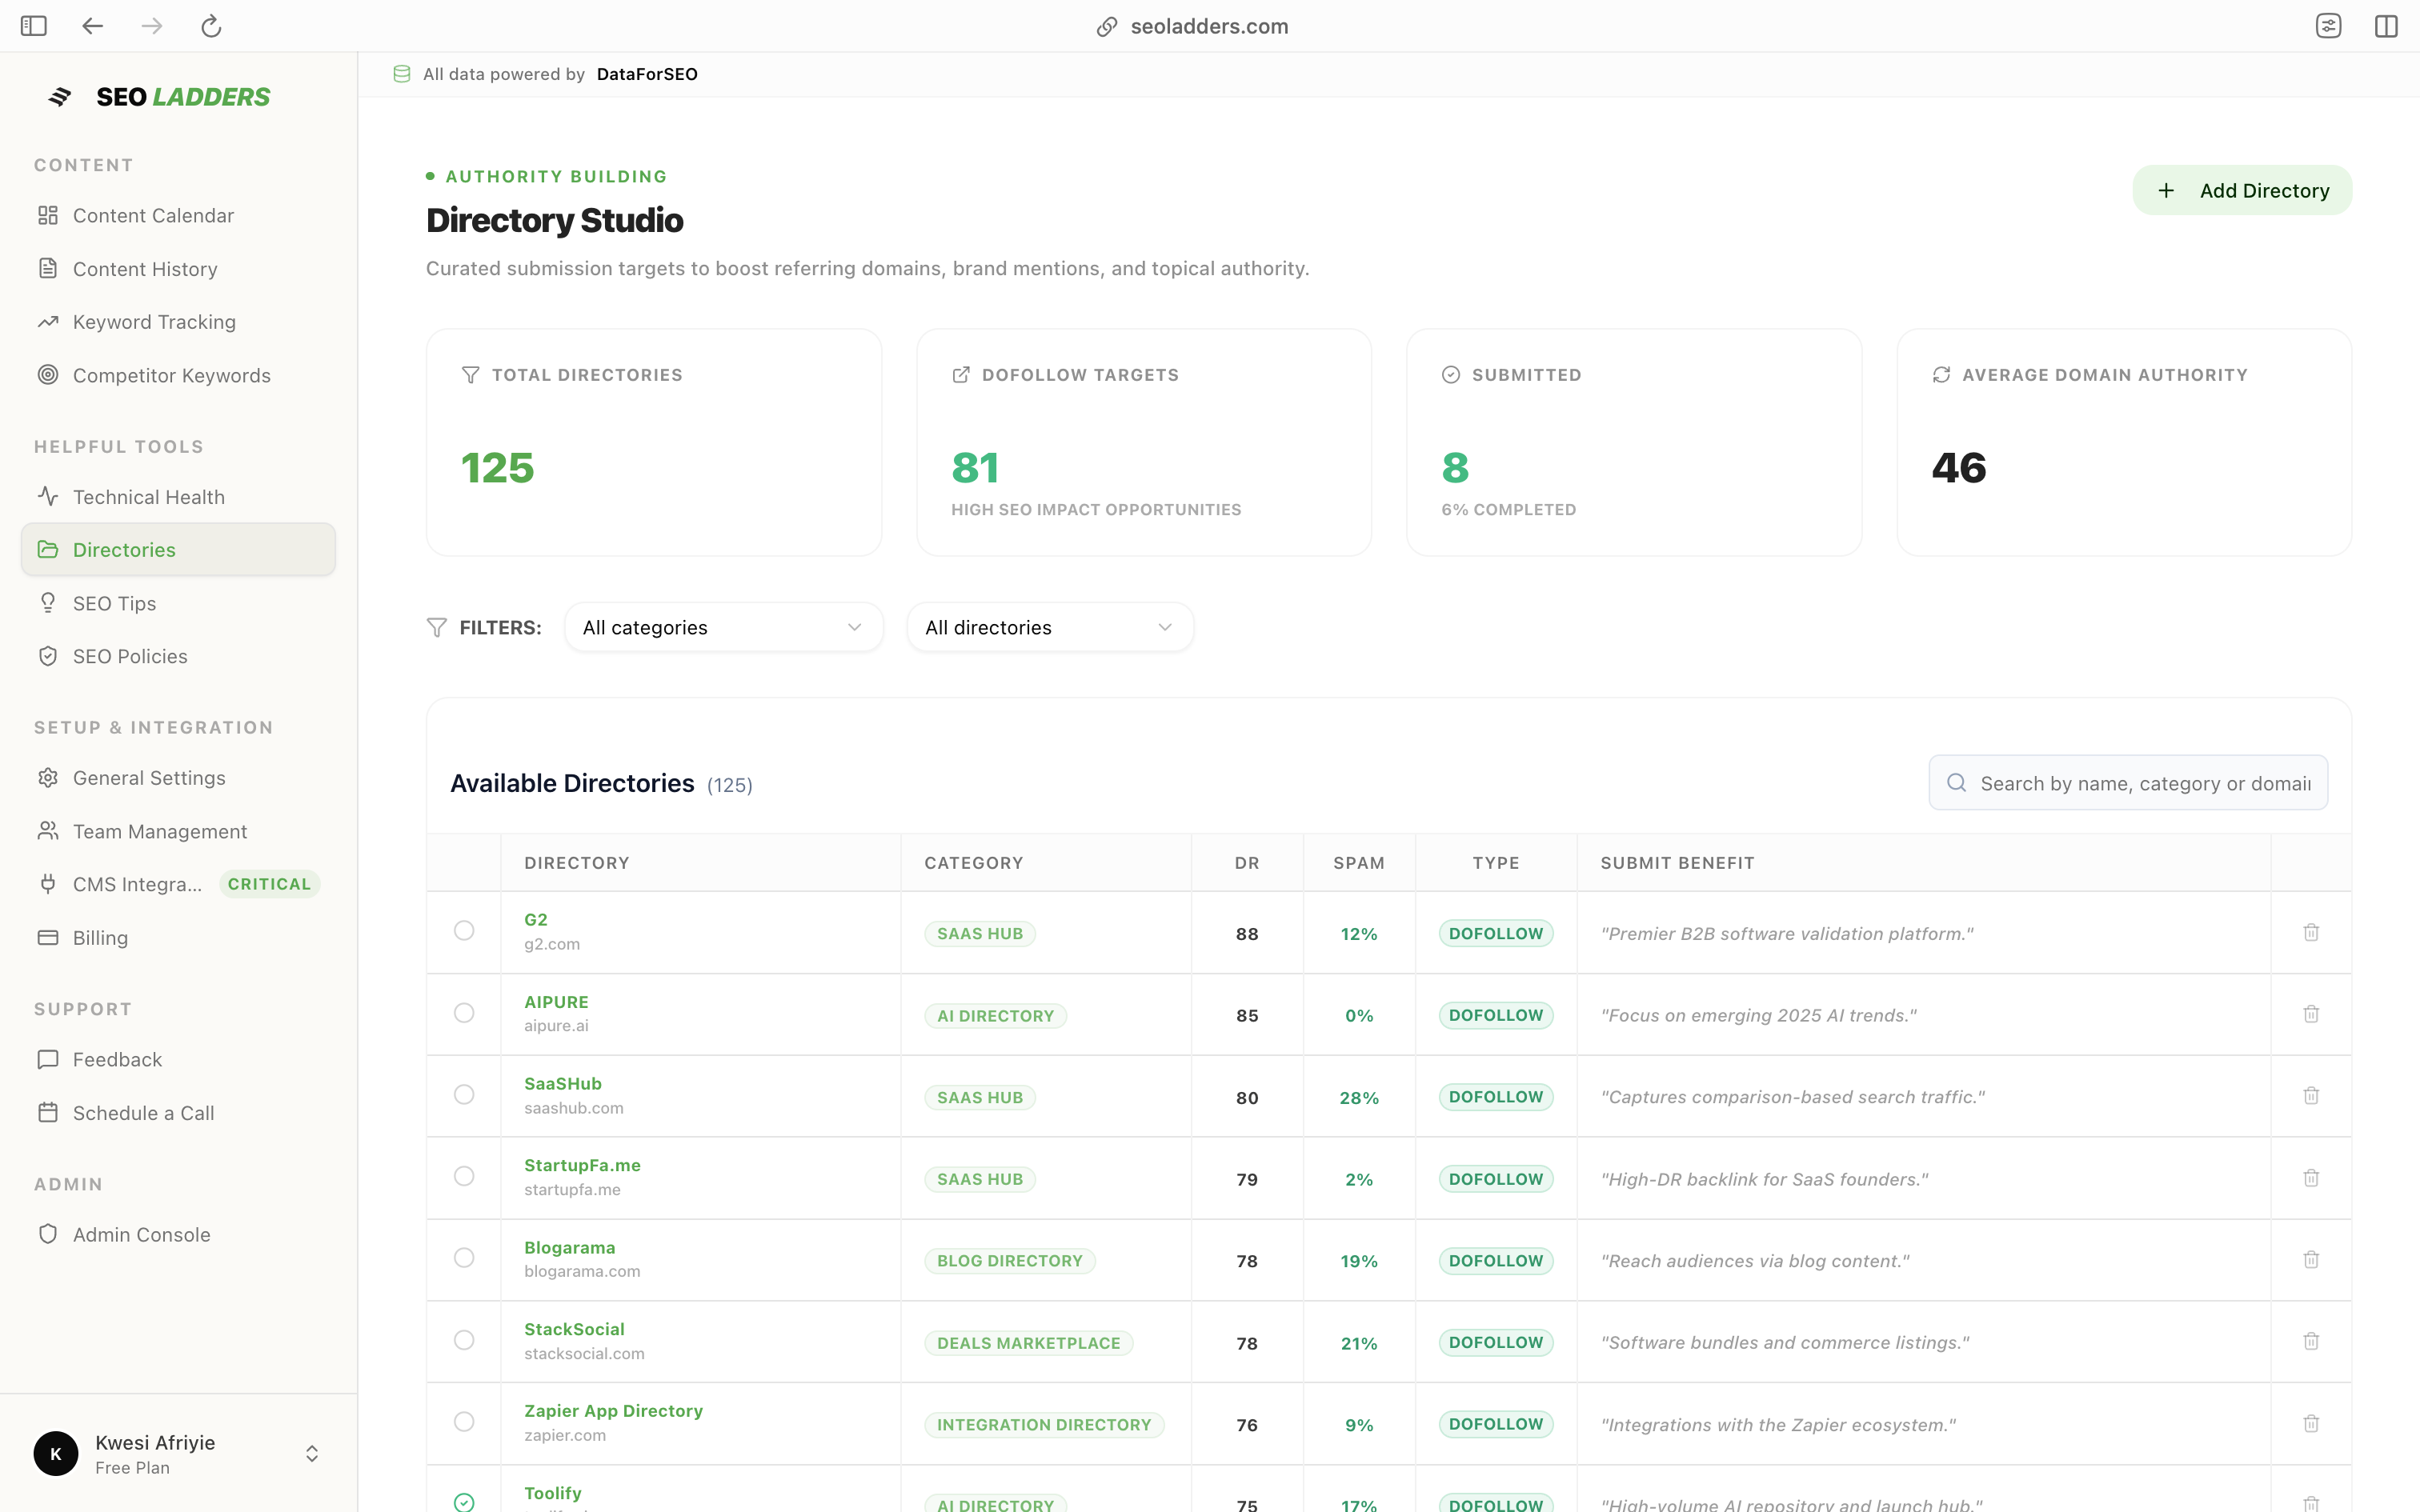Delete the Blogarama directory entry

(x=2310, y=1259)
